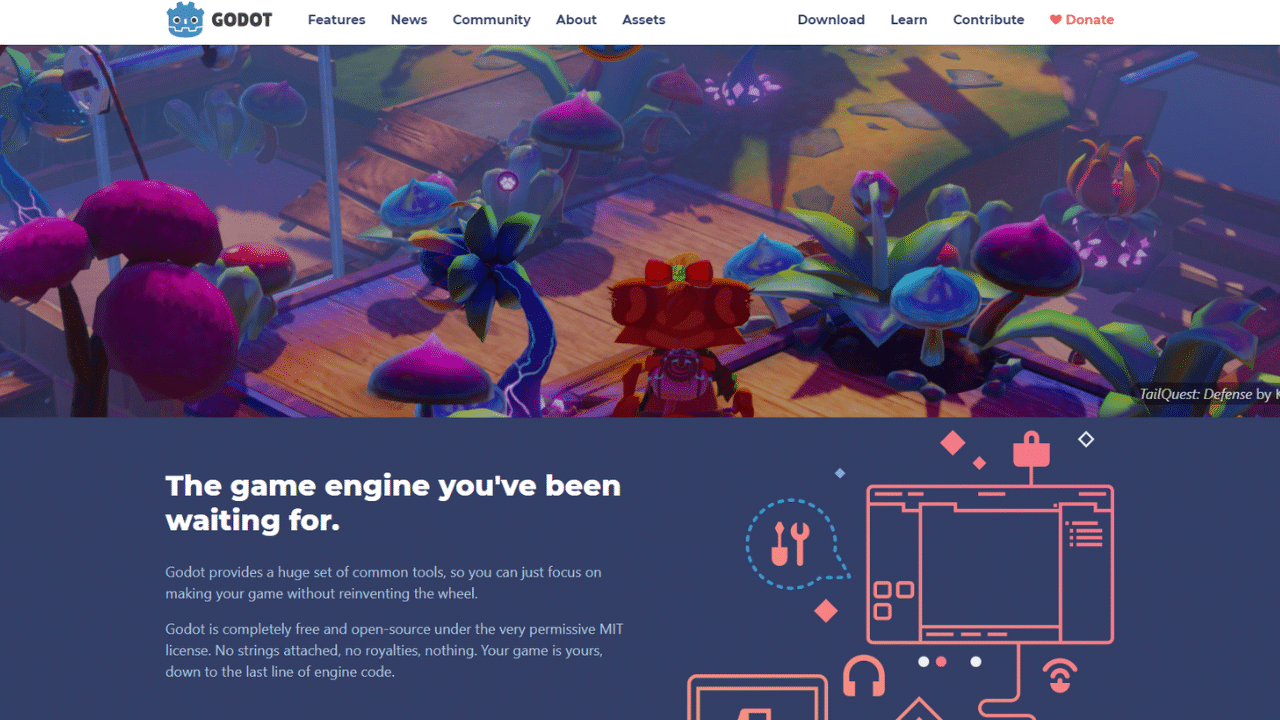The width and height of the screenshot is (1280, 720).
Task: Open the Features menu item
Action: 336,20
